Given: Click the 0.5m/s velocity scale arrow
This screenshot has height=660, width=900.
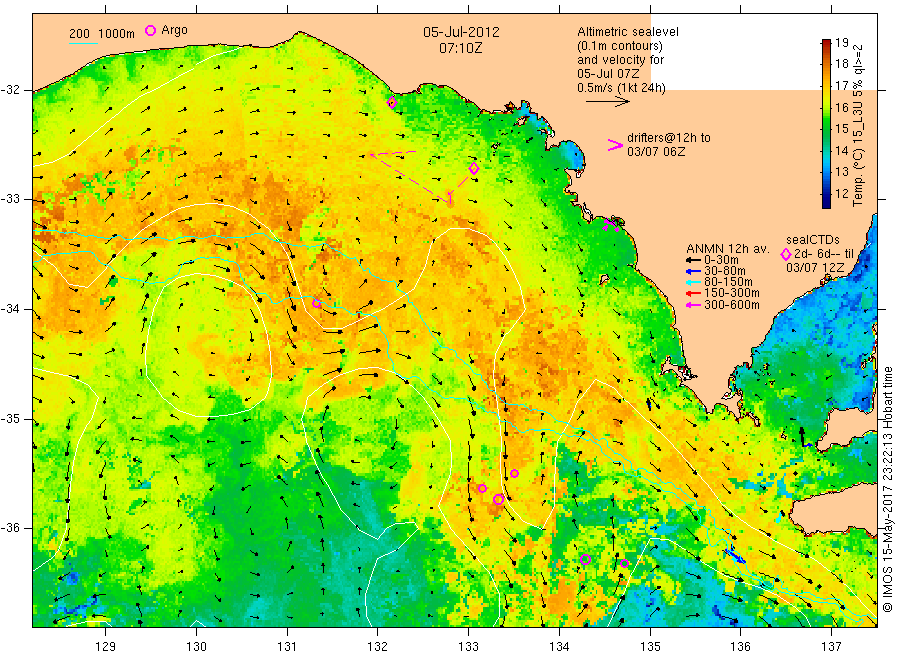Looking at the screenshot, I should pyautogui.click(x=608, y=102).
